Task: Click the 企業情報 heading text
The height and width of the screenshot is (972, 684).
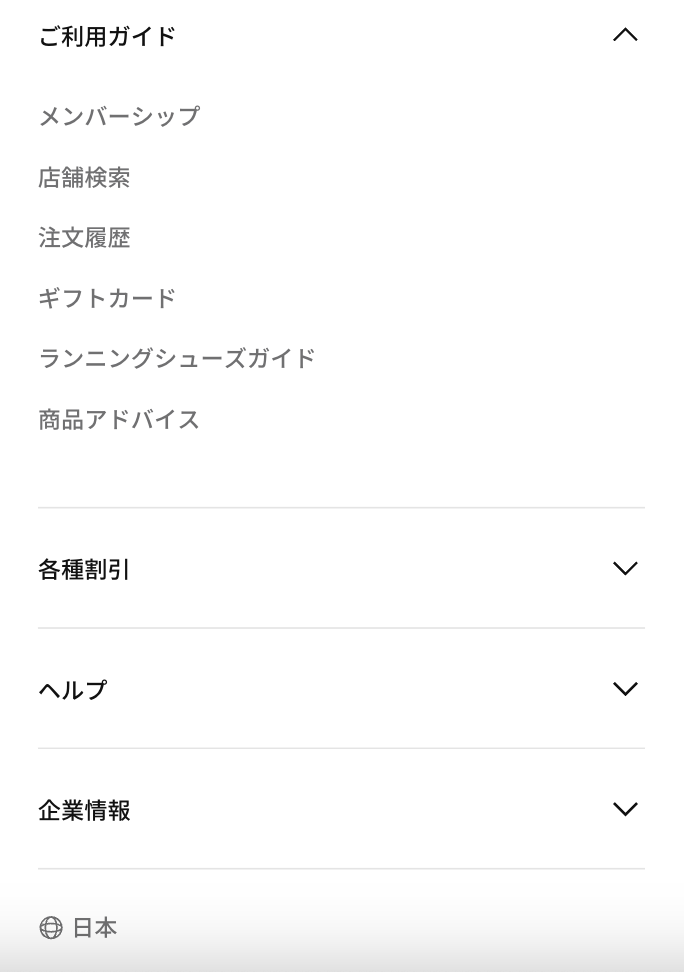Action: tap(84, 810)
